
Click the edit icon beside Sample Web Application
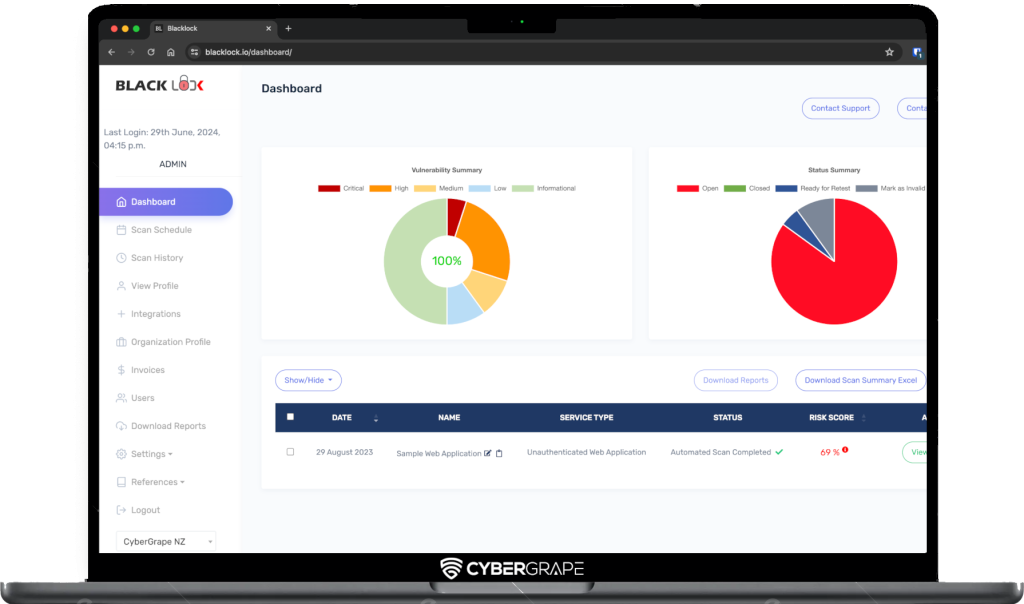coord(488,453)
